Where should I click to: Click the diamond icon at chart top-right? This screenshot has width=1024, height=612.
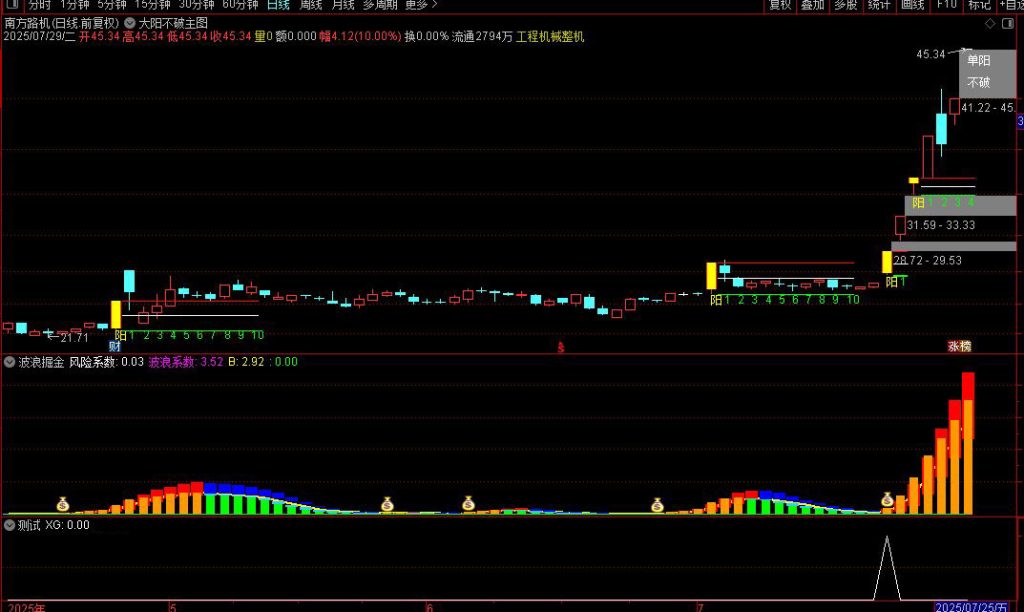[990, 22]
